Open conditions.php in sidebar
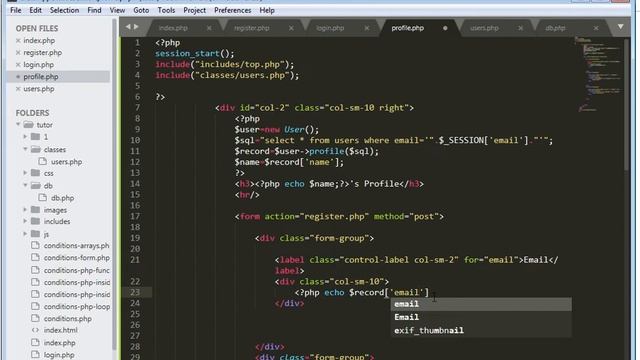640x360 pixels. (68, 318)
